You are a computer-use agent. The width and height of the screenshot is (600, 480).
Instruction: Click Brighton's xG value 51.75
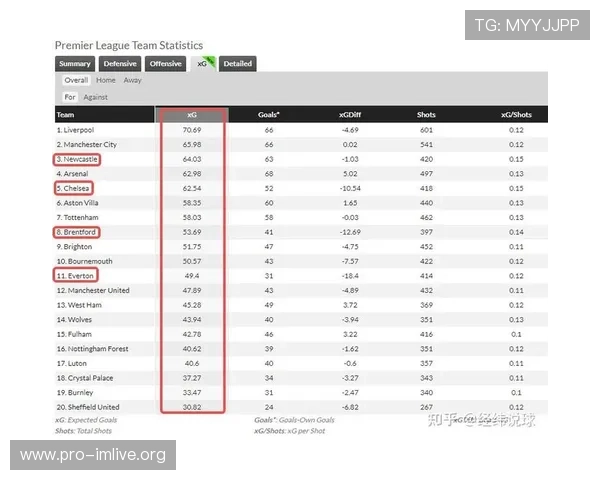tap(192, 247)
